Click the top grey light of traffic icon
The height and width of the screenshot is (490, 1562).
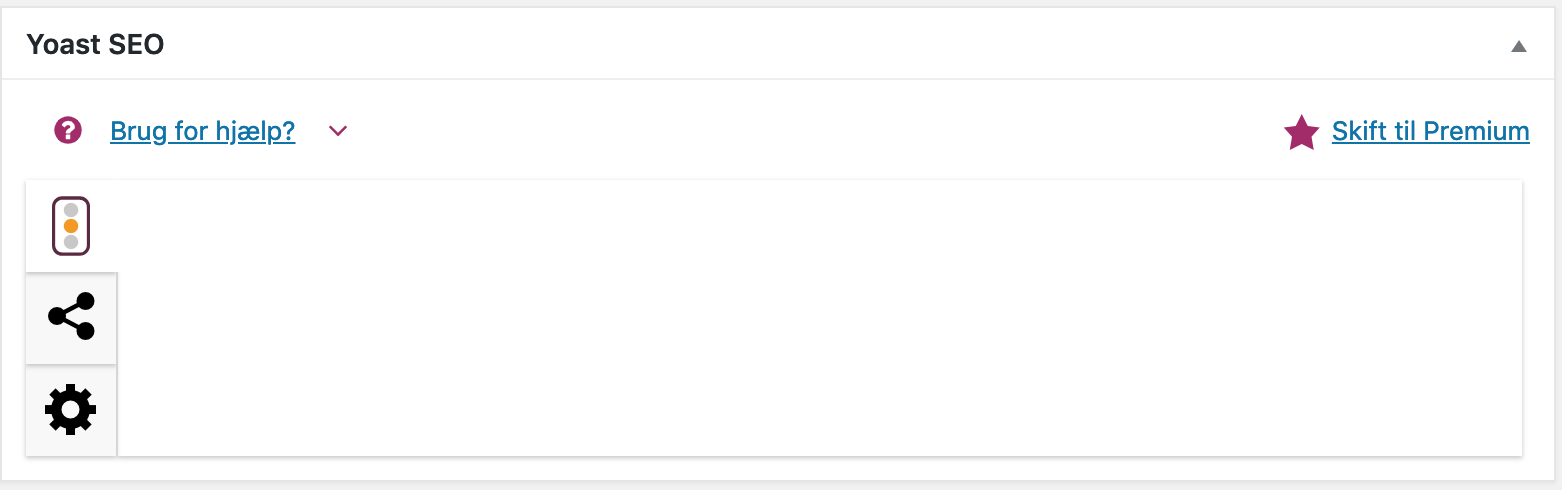(71, 210)
